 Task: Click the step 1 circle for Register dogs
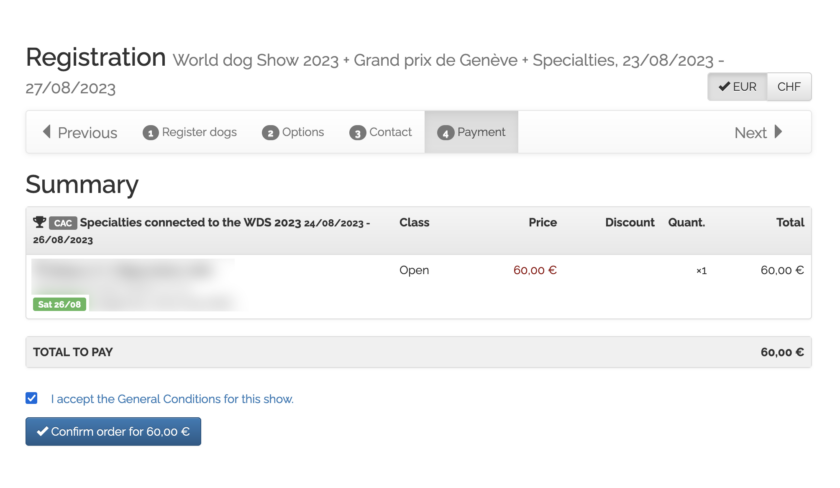pyautogui.click(x=151, y=133)
